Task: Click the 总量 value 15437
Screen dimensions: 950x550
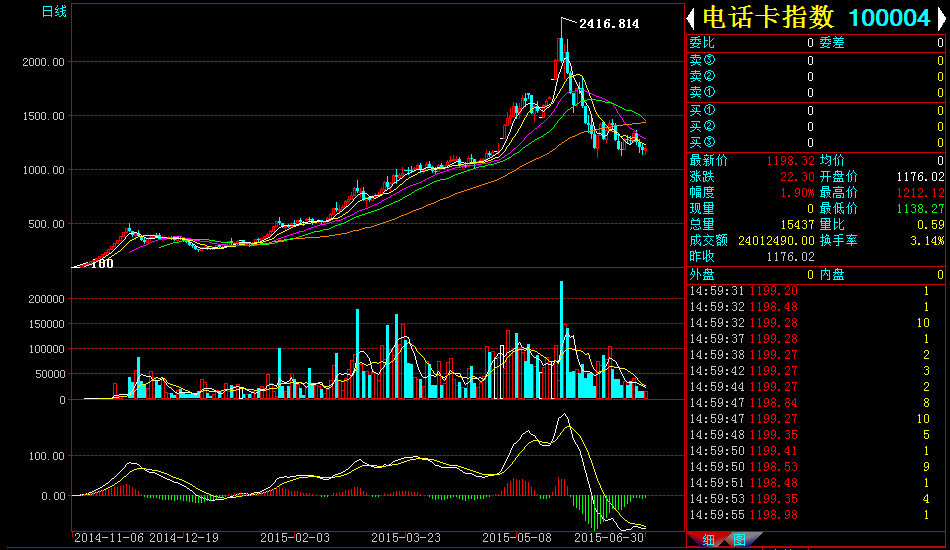Action: pos(797,225)
